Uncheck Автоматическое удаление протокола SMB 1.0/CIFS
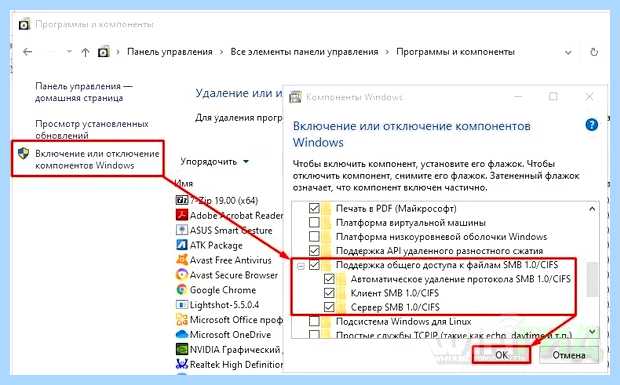 pyautogui.click(x=329, y=279)
